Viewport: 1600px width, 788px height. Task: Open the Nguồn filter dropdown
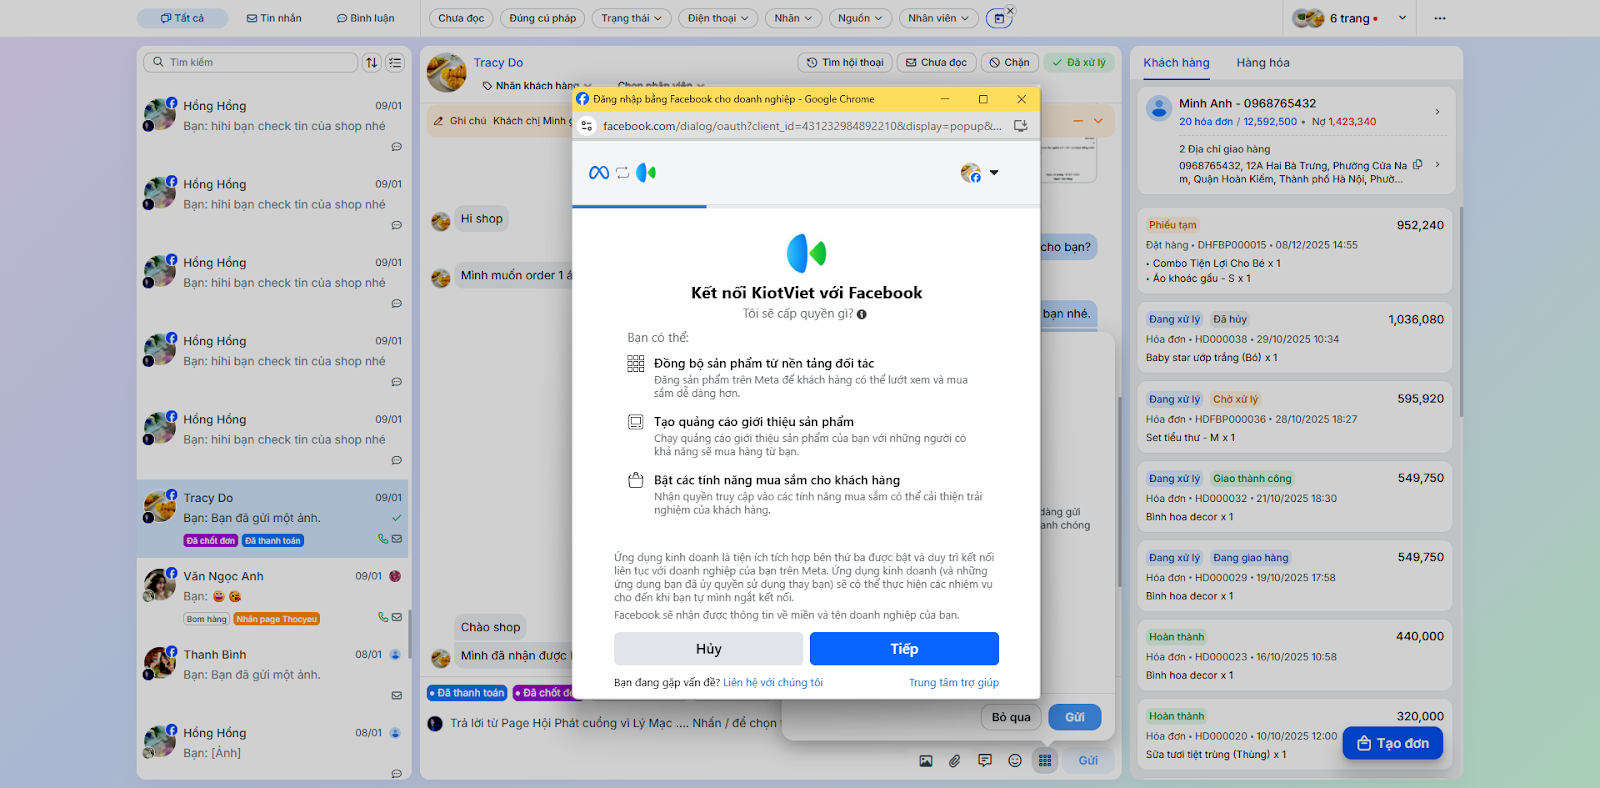860,18
